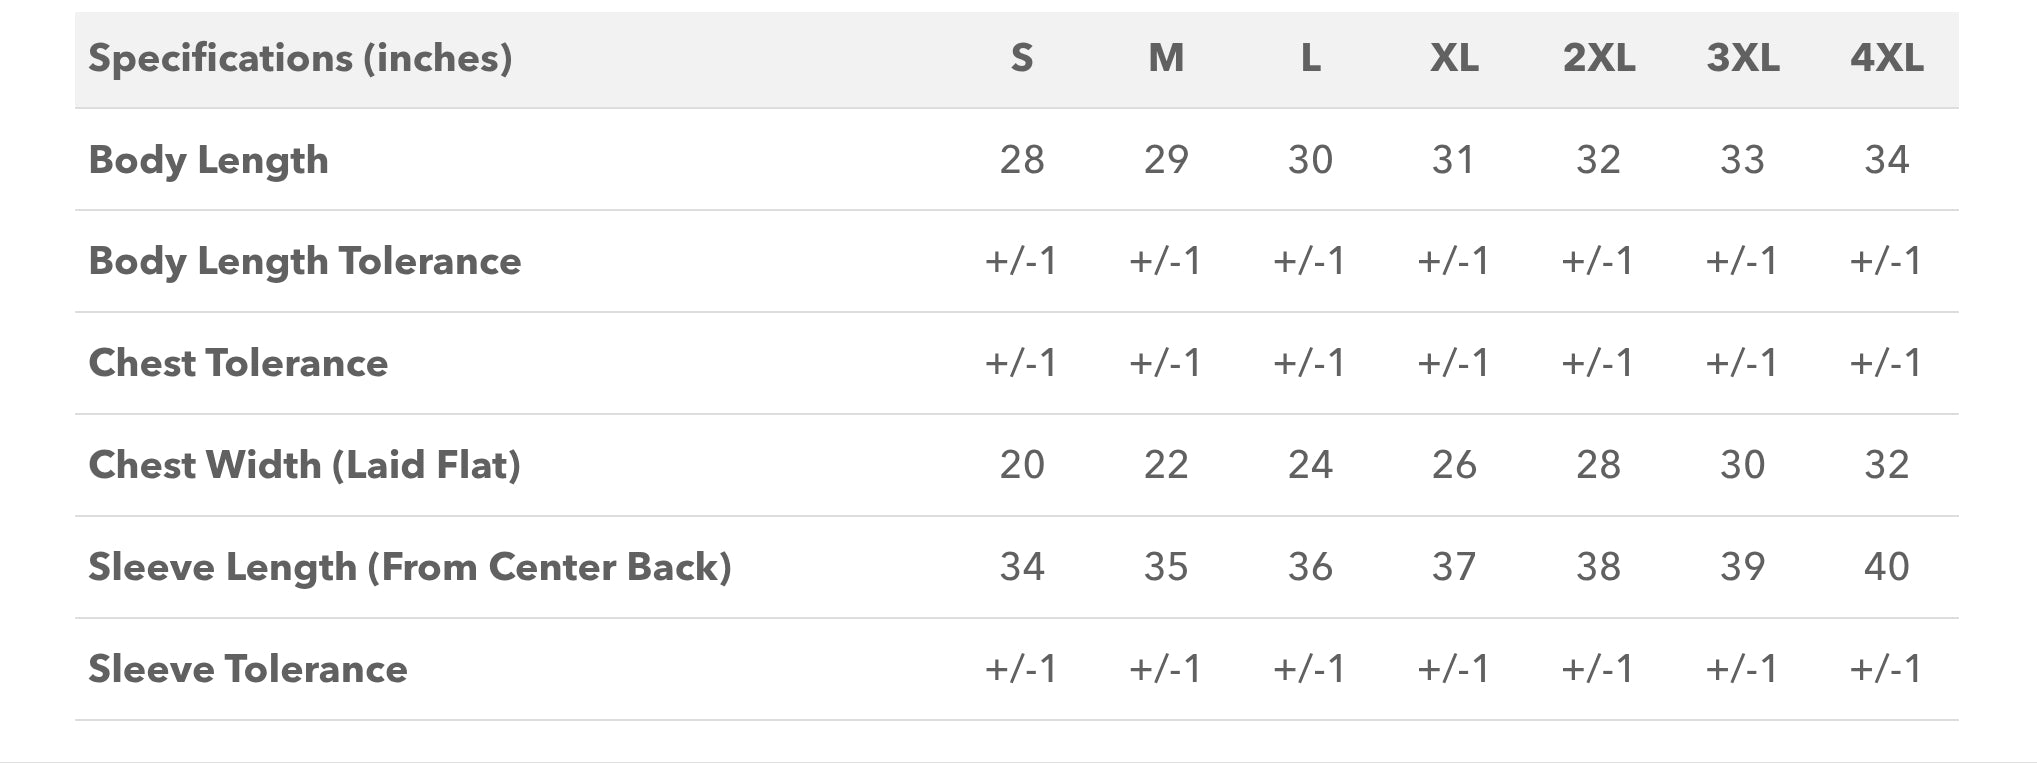
Task: Select the "Chest Width (Laid Flat)" label
Action: pyautogui.click(x=304, y=465)
